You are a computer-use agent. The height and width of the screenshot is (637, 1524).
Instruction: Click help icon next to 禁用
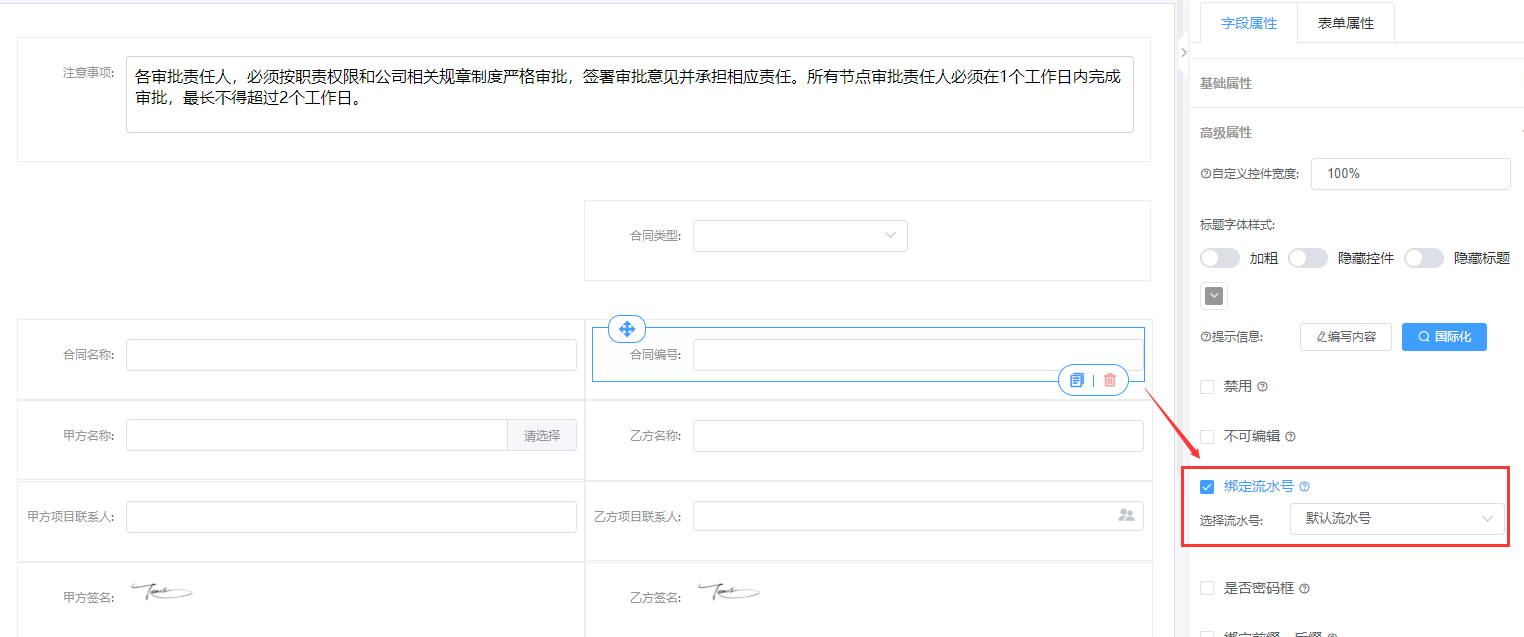point(1262,387)
